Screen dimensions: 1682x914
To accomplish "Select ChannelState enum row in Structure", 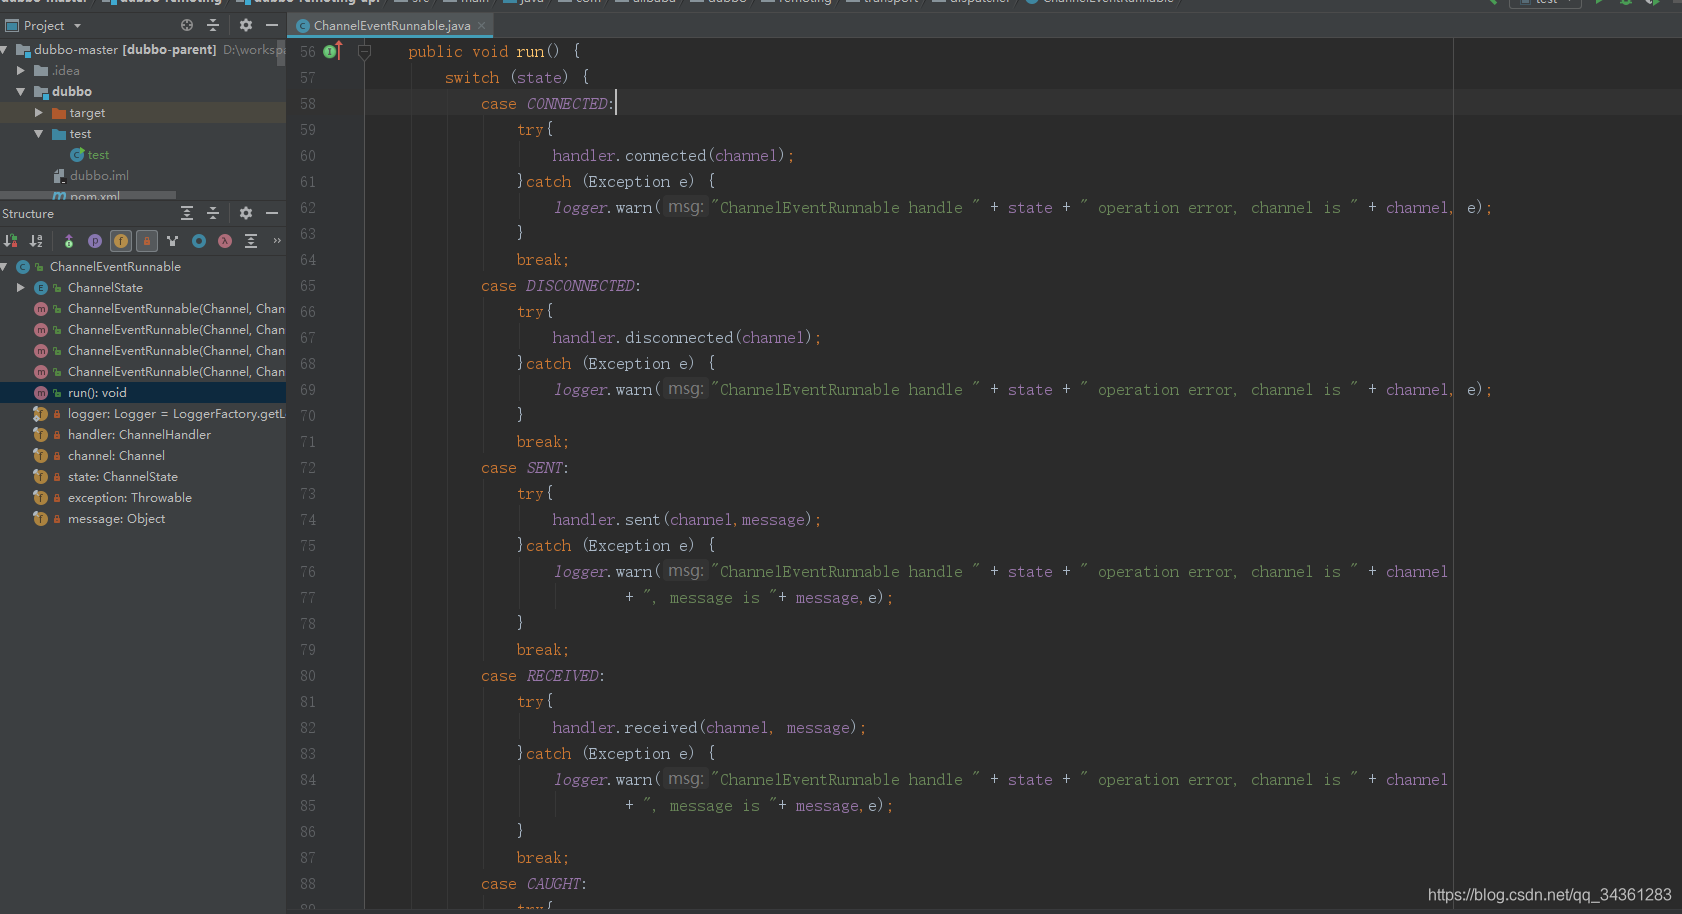I will click(143, 288).
